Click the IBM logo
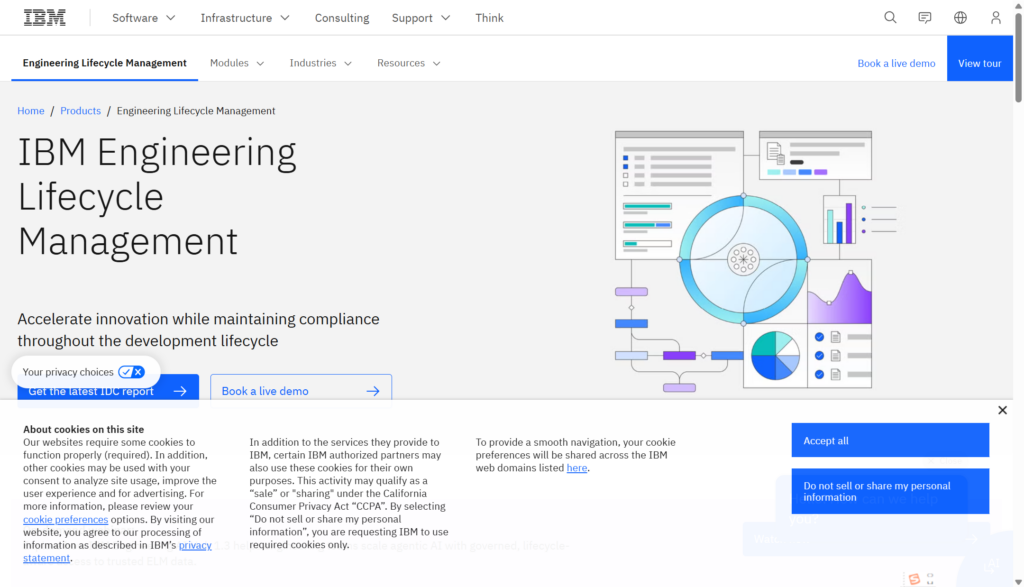The width and height of the screenshot is (1024, 587). point(44,18)
